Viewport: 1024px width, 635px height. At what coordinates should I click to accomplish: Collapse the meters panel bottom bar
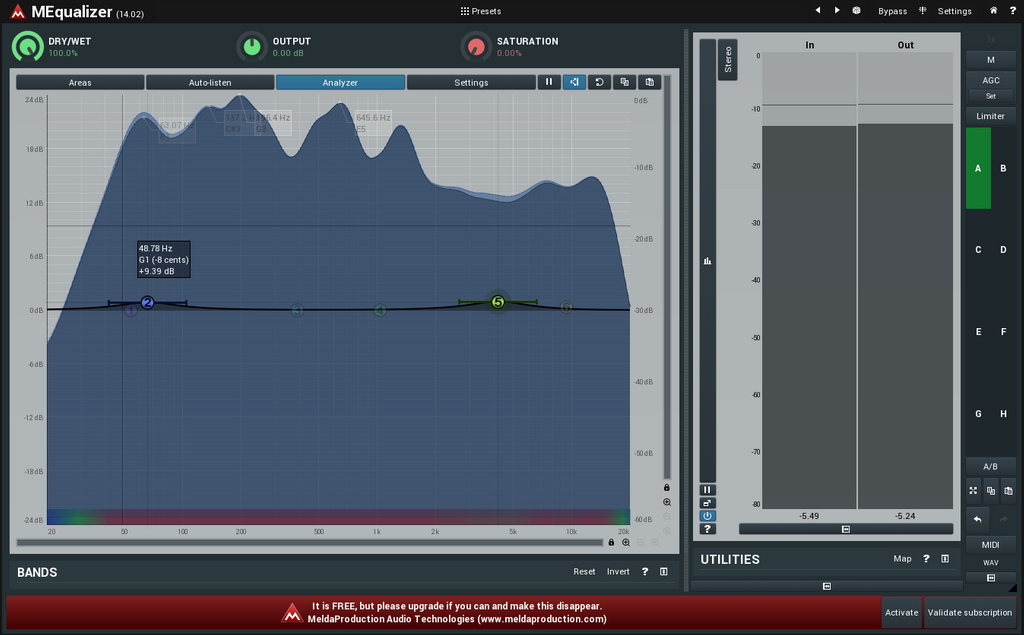(x=846, y=529)
